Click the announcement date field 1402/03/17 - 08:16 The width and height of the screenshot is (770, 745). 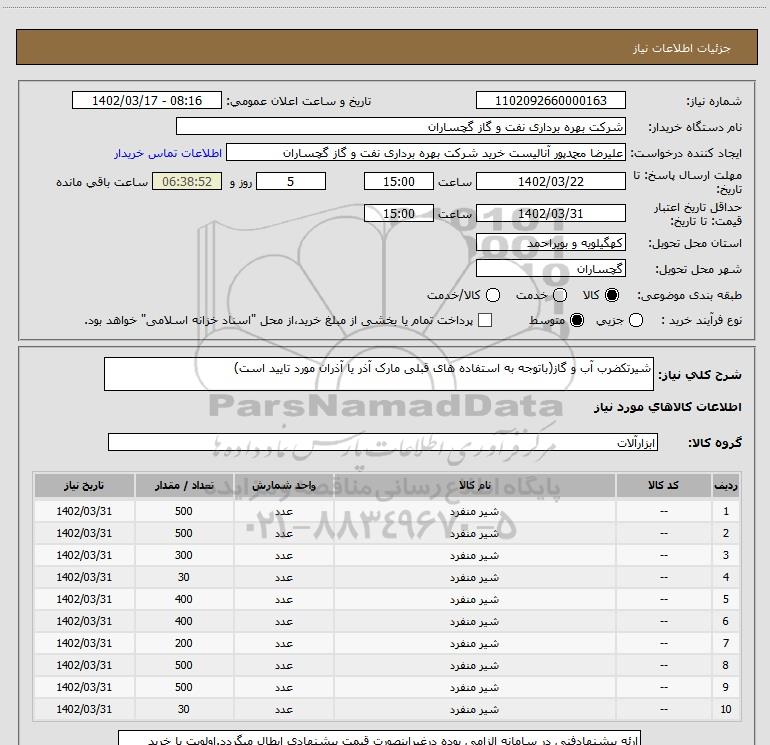click(147, 100)
